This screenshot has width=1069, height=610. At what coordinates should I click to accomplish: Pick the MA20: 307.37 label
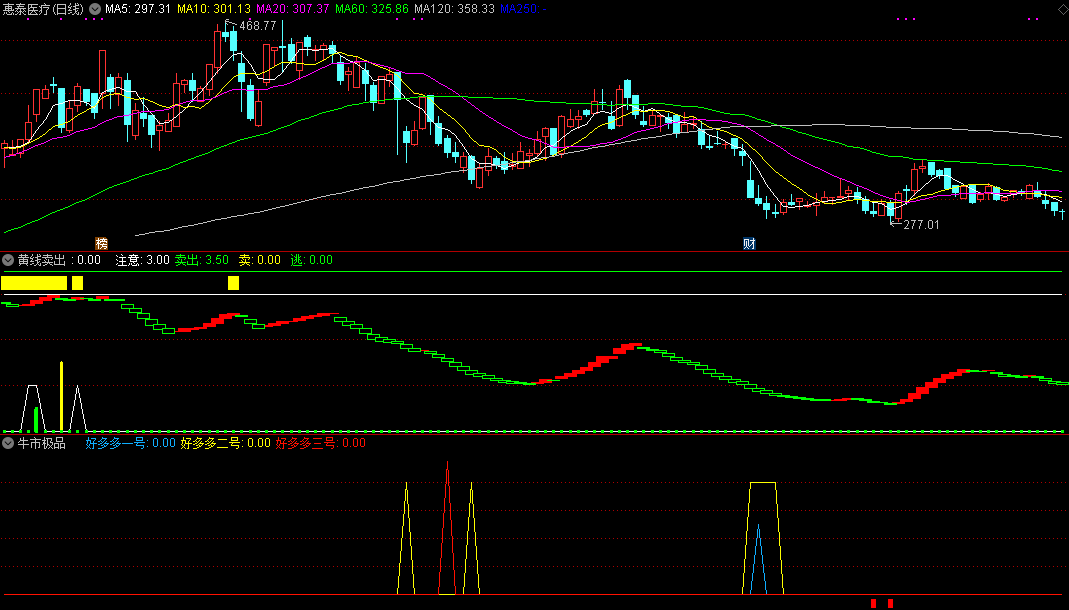coord(292,9)
